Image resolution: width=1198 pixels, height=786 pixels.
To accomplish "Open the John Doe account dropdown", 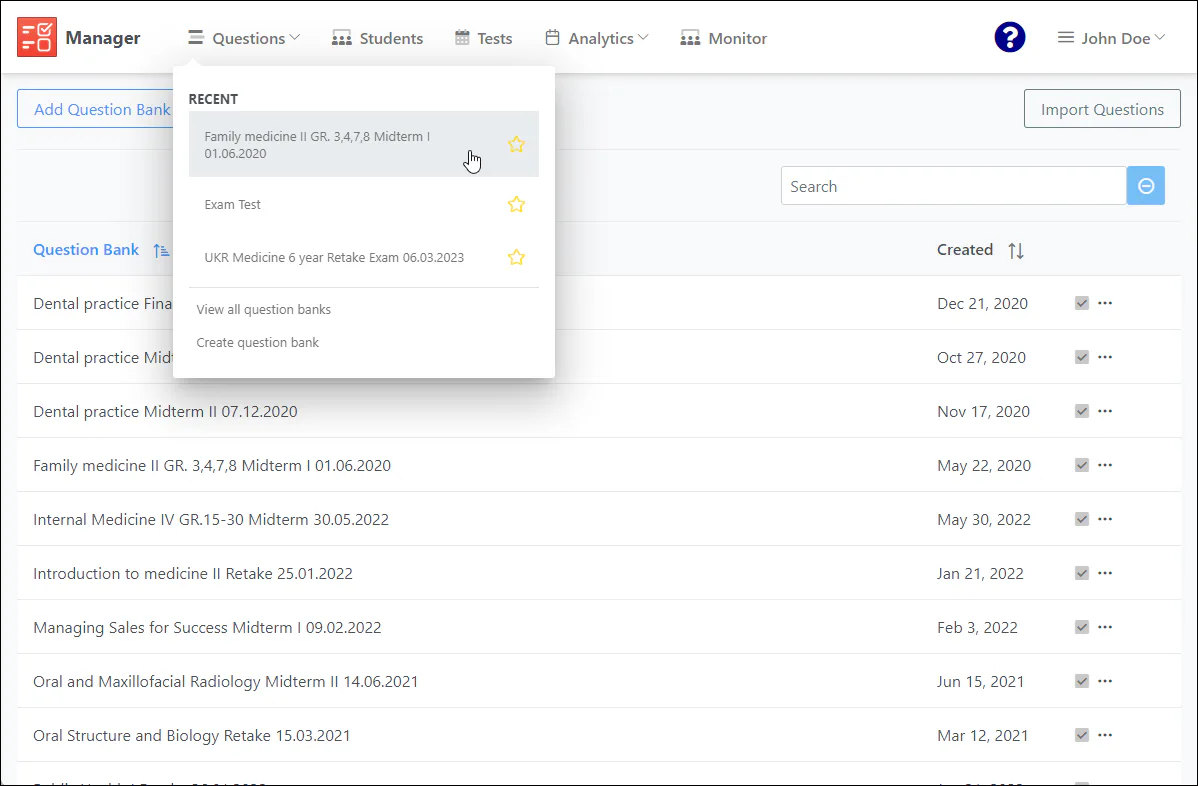I will click(x=1110, y=37).
